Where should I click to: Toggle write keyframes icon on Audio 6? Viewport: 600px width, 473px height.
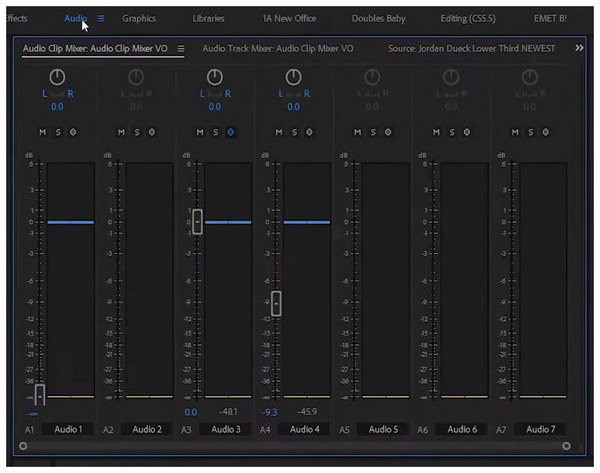point(467,132)
